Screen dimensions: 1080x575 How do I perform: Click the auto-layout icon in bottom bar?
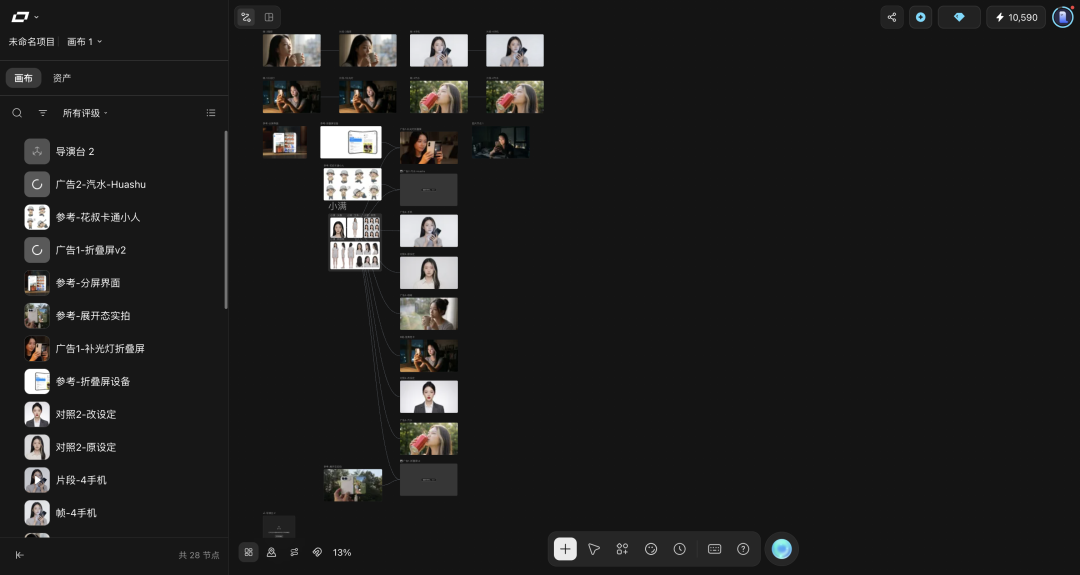tap(294, 552)
